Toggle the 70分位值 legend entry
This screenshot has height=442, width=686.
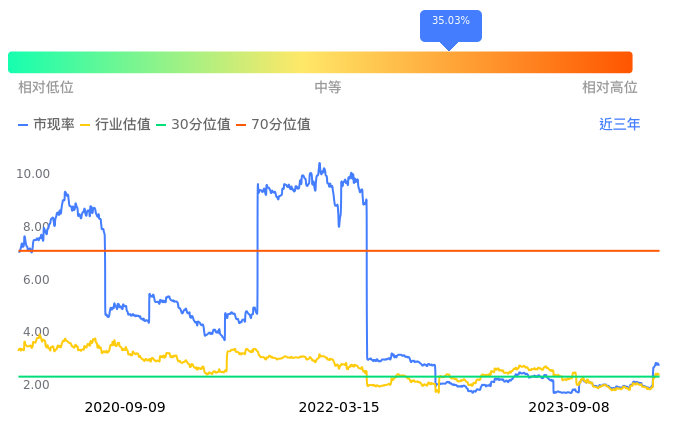(x=273, y=125)
